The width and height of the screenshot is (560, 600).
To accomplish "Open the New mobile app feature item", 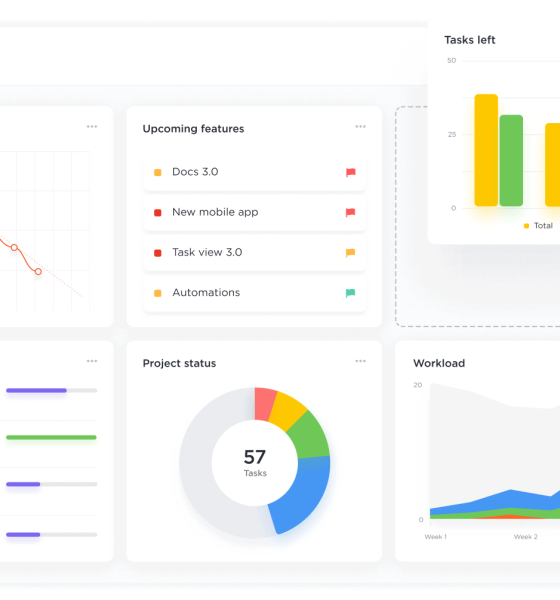I will click(254, 212).
